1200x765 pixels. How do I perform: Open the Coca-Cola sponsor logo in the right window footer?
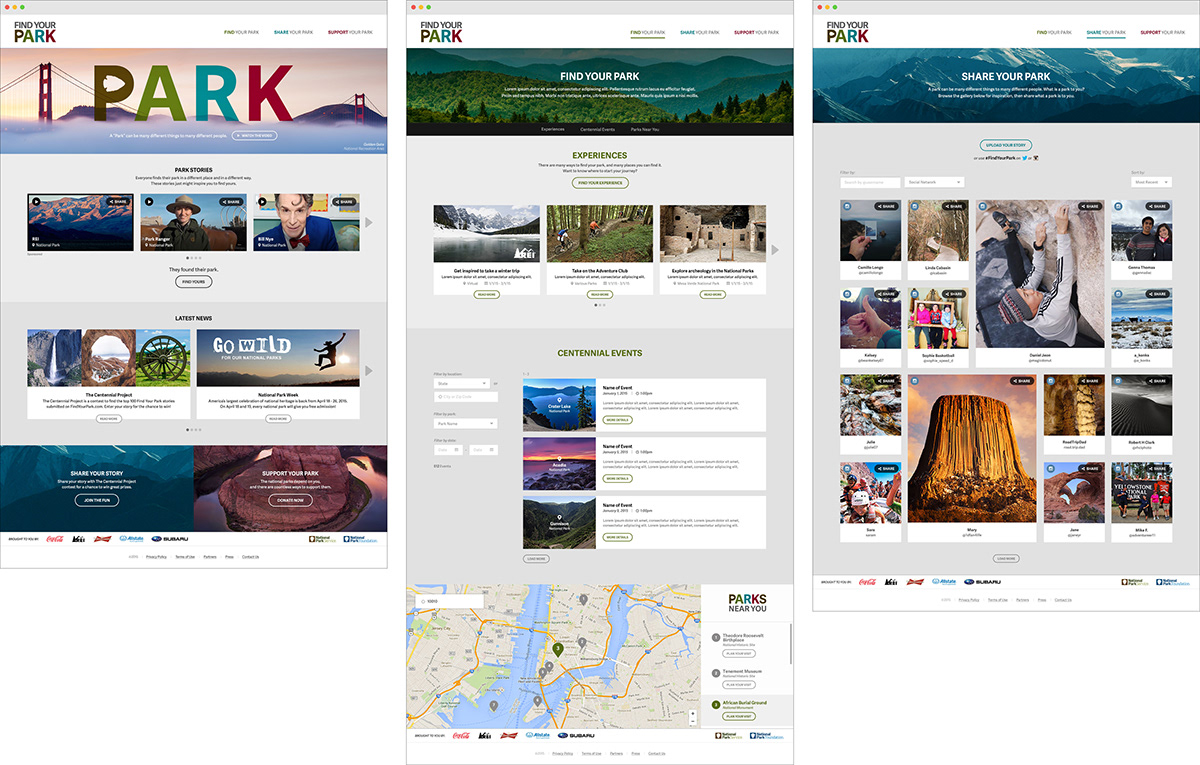coord(867,581)
